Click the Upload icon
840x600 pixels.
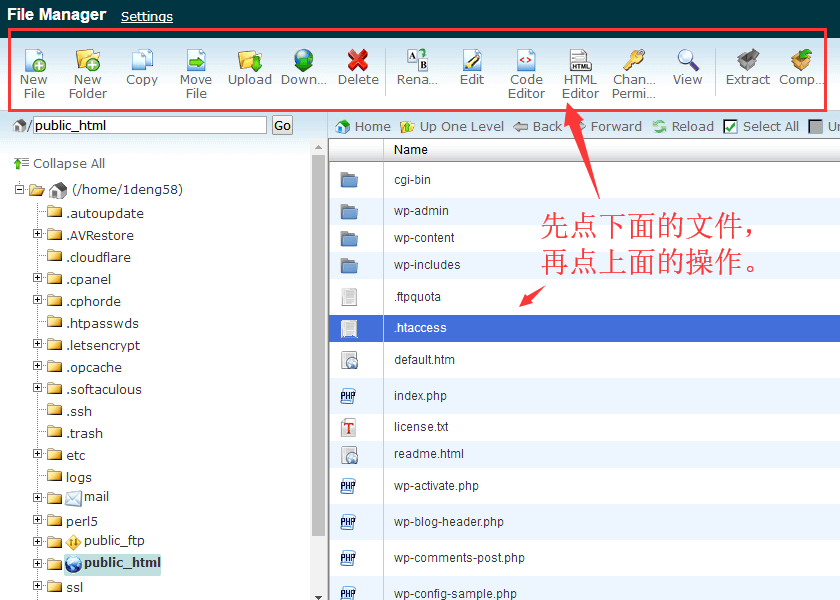pyautogui.click(x=250, y=62)
